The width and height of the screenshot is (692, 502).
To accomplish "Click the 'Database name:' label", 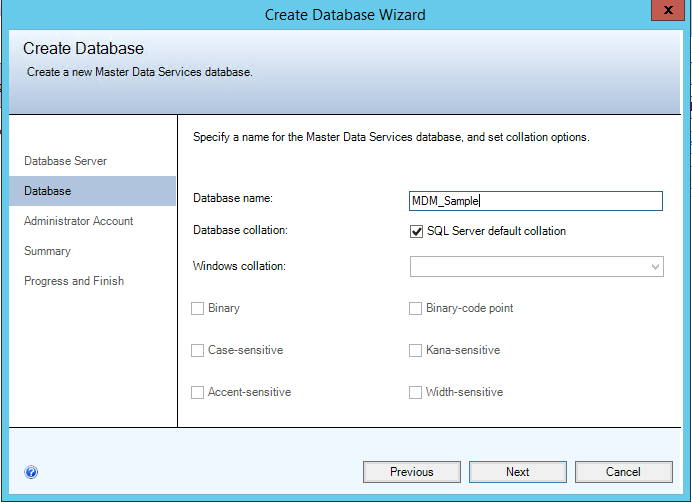I will (x=233, y=198).
